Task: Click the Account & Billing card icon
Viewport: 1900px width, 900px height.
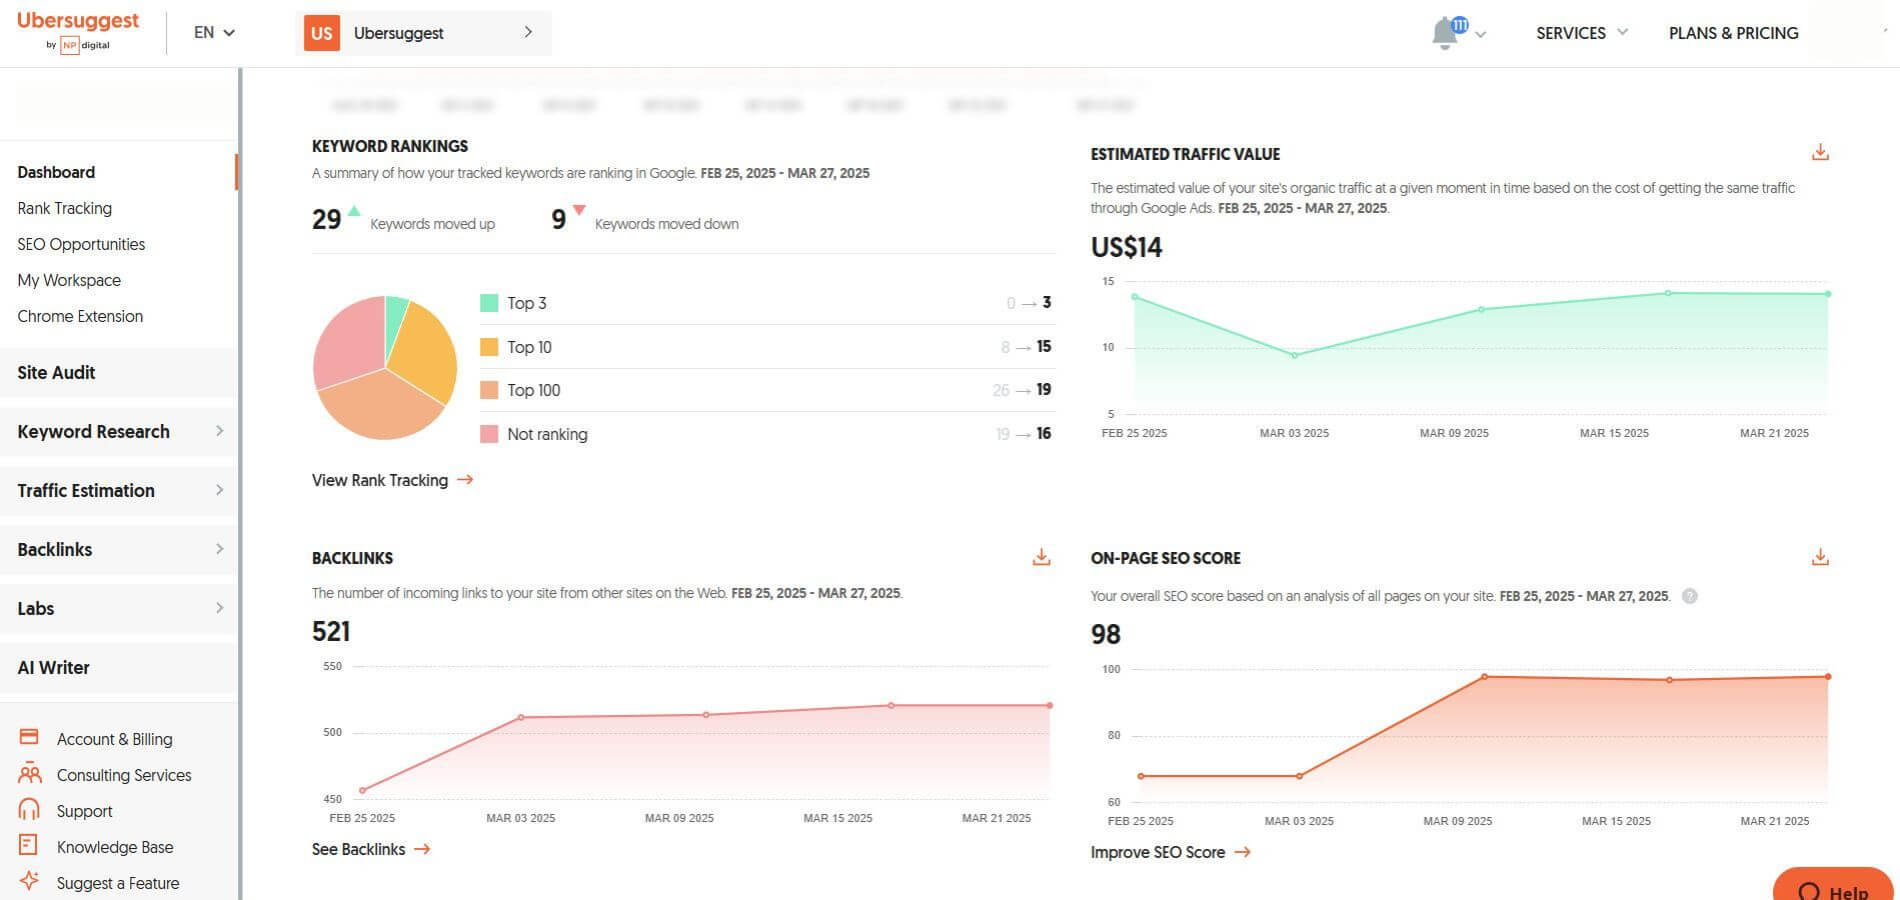Action: (29, 737)
